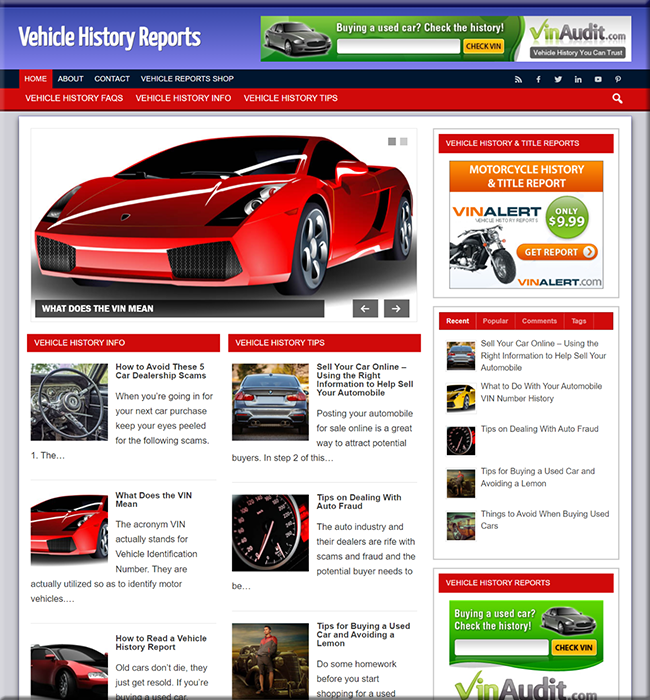Open What Does the VIN Mean article title

tap(154, 500)
